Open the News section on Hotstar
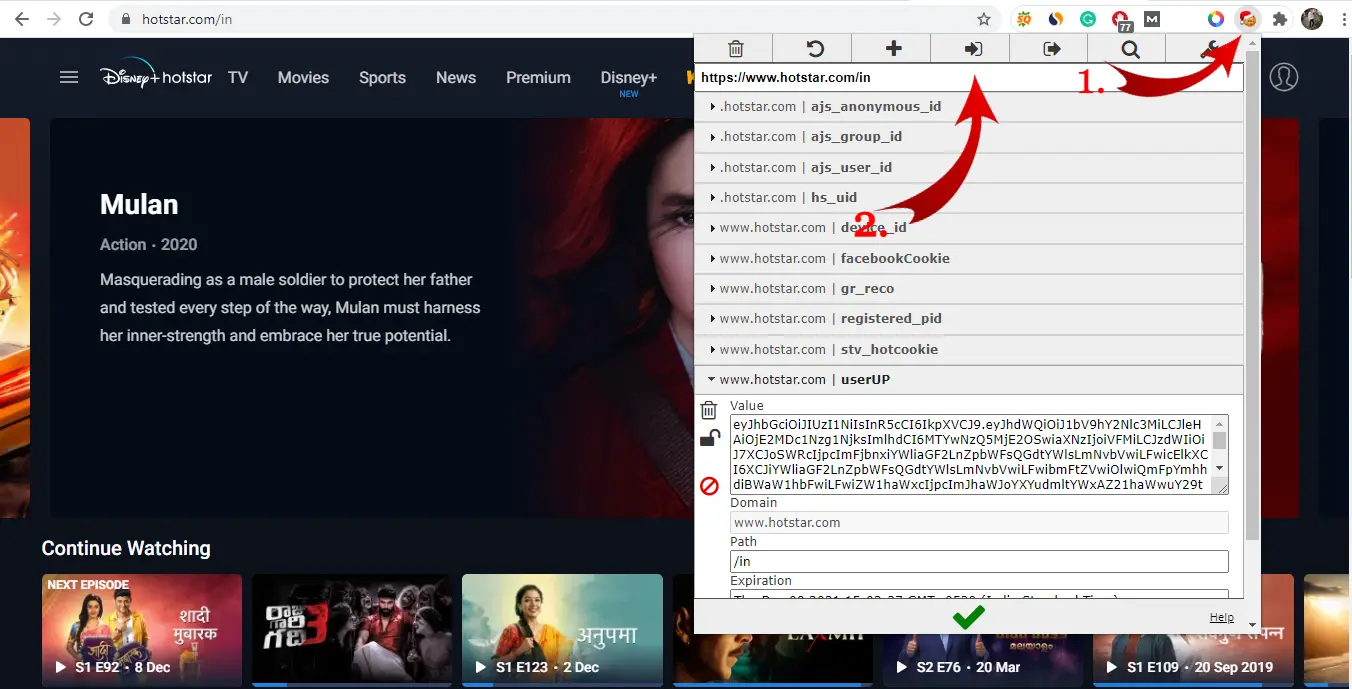Screen dimensions: 1352x689 (x=456, y=77)
